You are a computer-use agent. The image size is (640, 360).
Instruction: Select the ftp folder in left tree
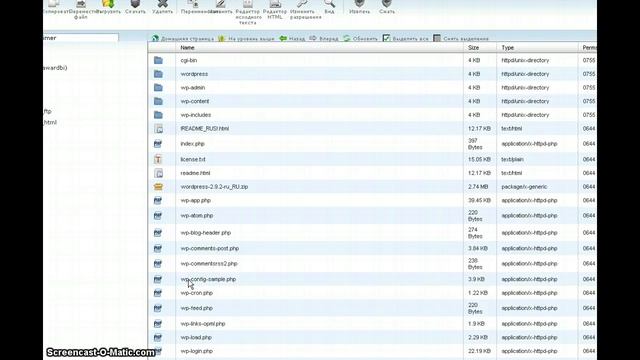click(47, 111)
